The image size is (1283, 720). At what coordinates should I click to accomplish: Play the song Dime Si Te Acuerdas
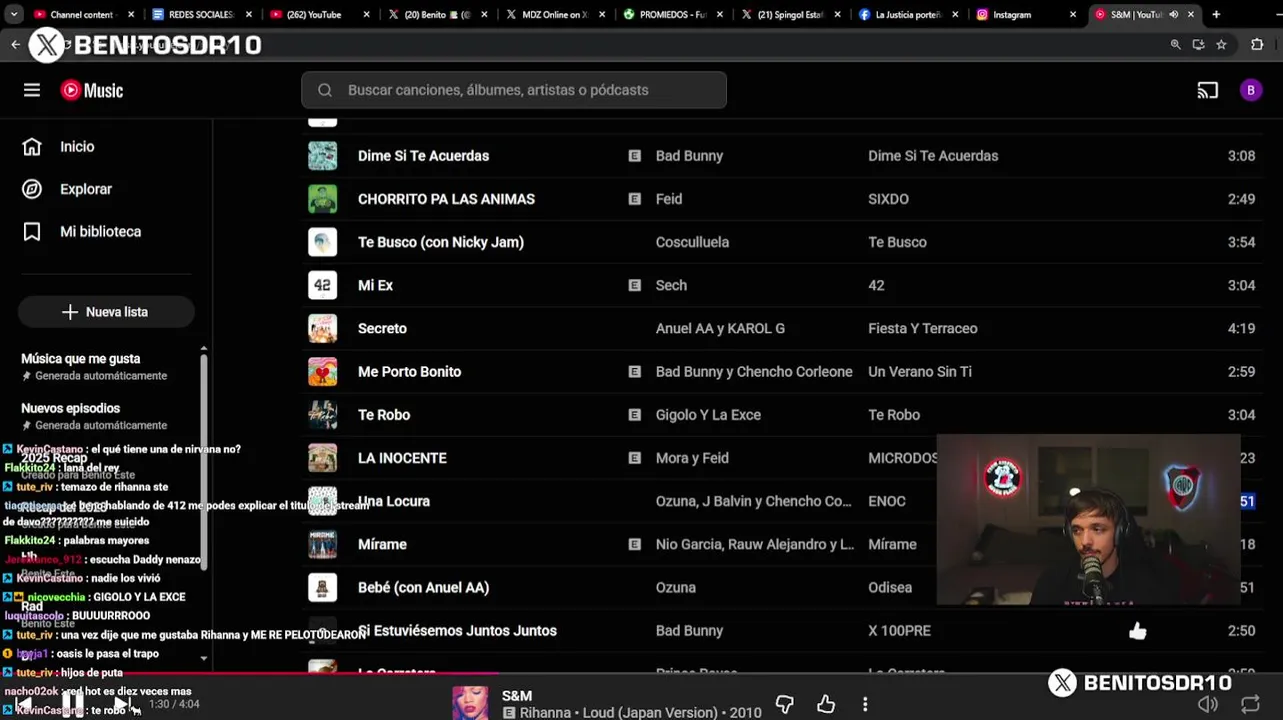423,156
